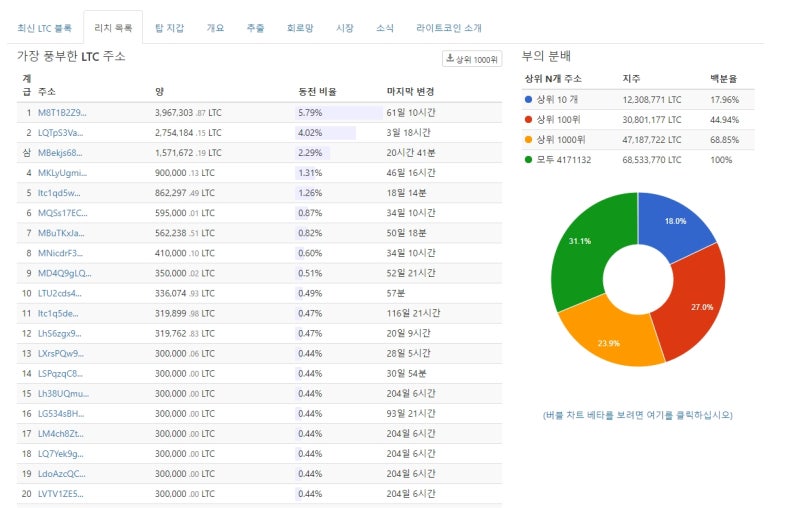Image resolution: width=800 pixels, height=508 pixels.
Task: Click the 가장 풍부한 LTC 주소 heading
Action: 71,56
